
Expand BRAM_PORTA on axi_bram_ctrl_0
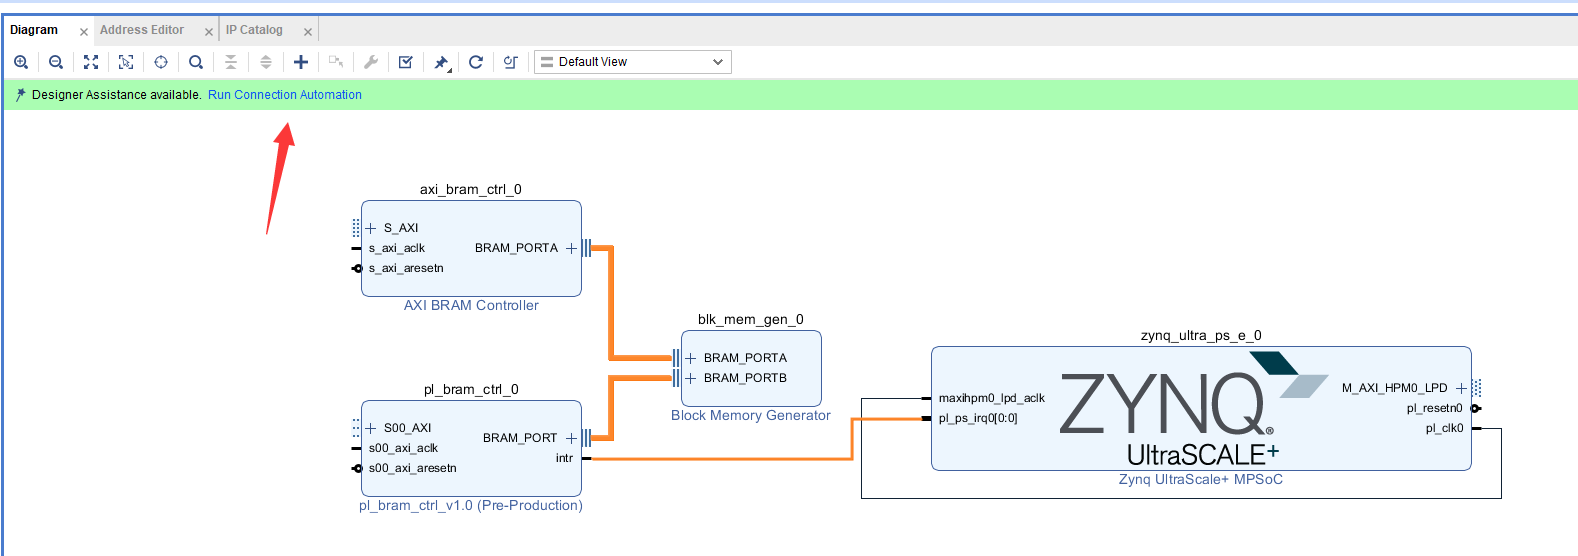(571, 248)
